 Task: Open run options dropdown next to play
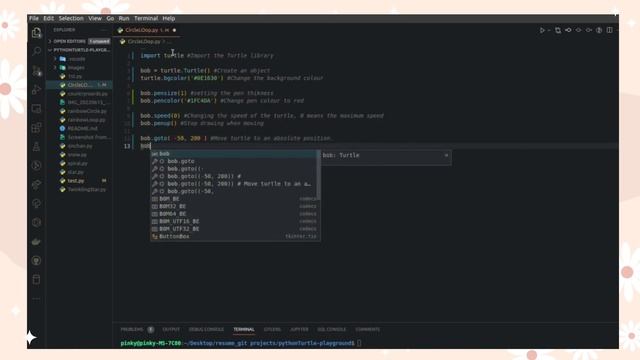coord(549,30)
